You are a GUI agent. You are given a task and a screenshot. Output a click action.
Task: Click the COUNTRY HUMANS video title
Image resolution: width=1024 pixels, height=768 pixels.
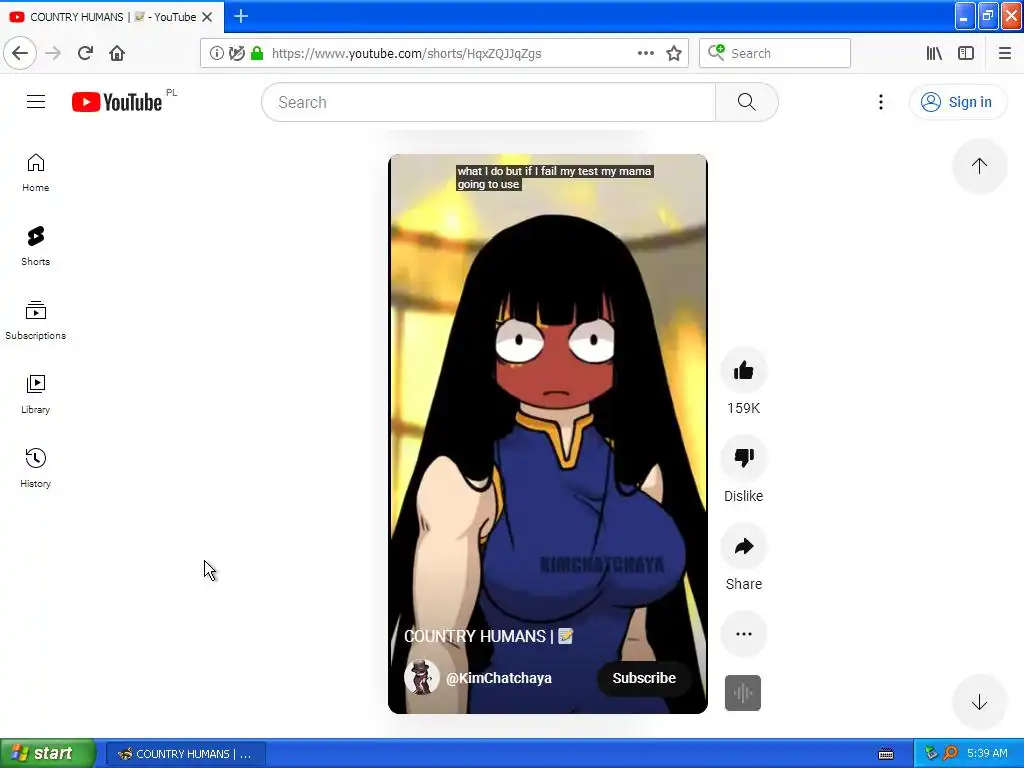488,636
